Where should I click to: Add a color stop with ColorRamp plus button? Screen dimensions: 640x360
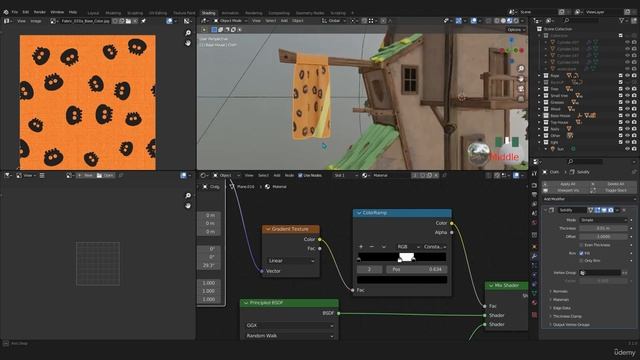[x=361, y=247]
